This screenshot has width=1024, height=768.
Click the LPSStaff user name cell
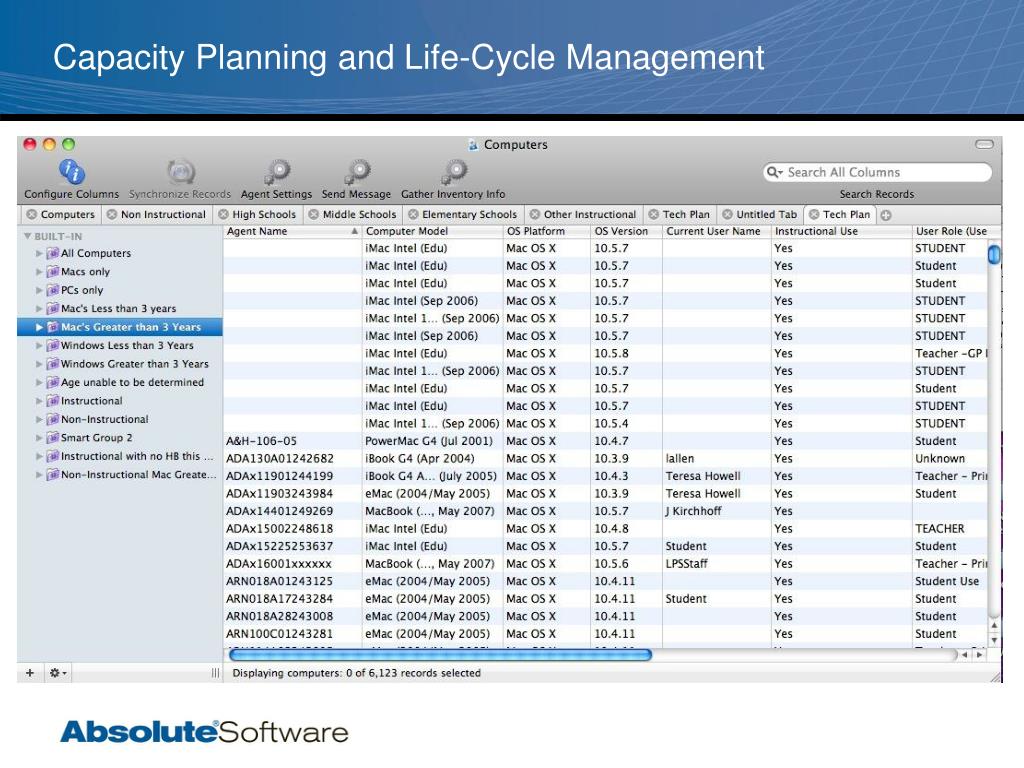[x=716, y=564]
